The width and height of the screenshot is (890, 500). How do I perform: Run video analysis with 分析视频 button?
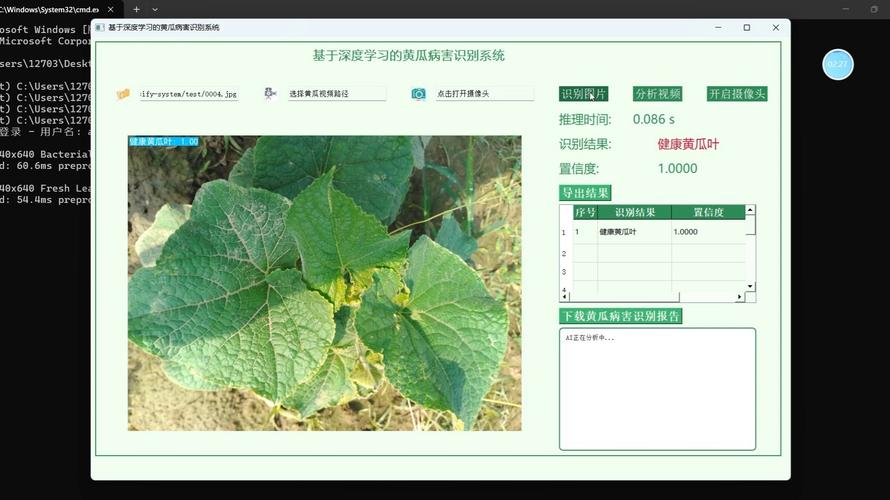(657, 94)
